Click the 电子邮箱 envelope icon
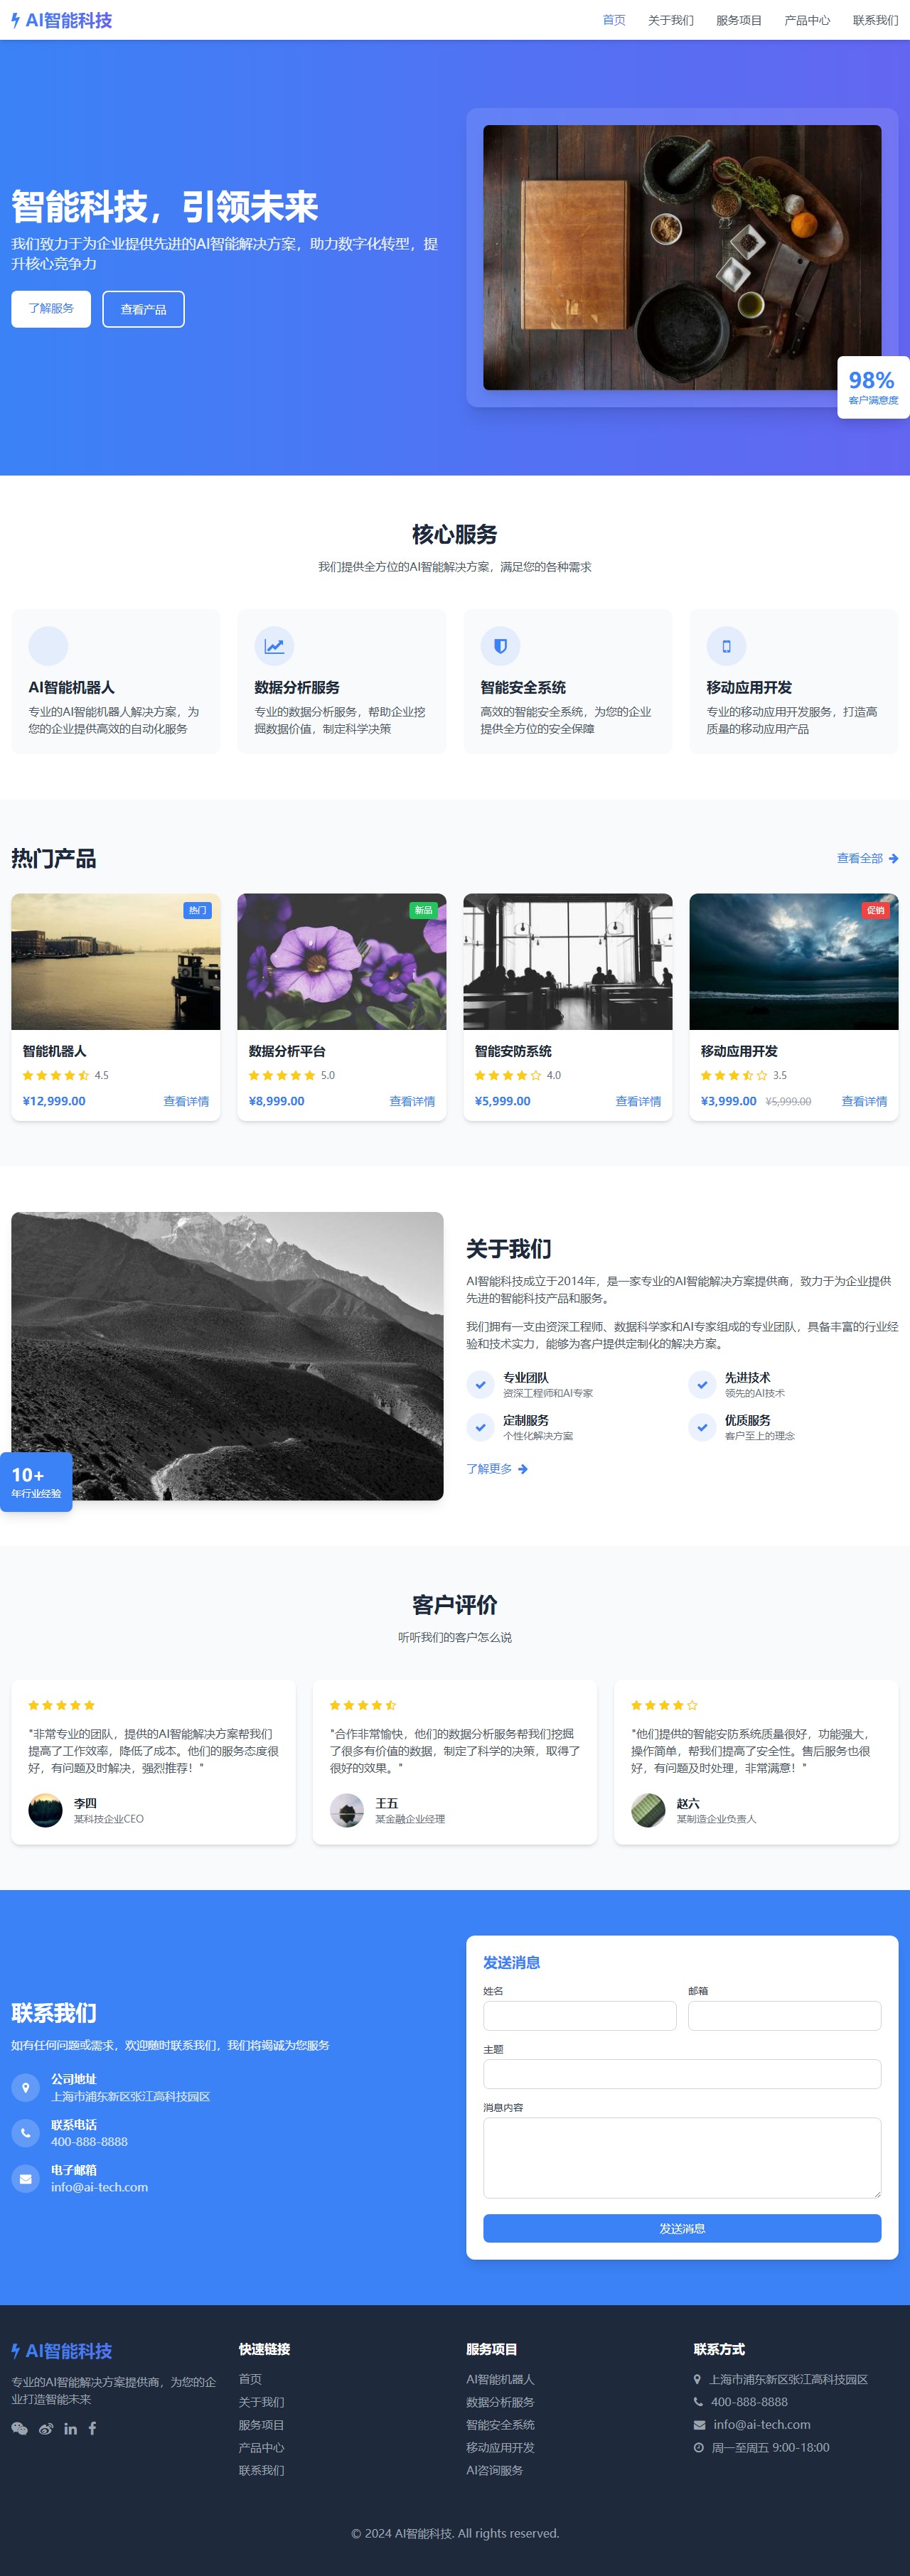The image size is (910, 2576). point(25,2178)
